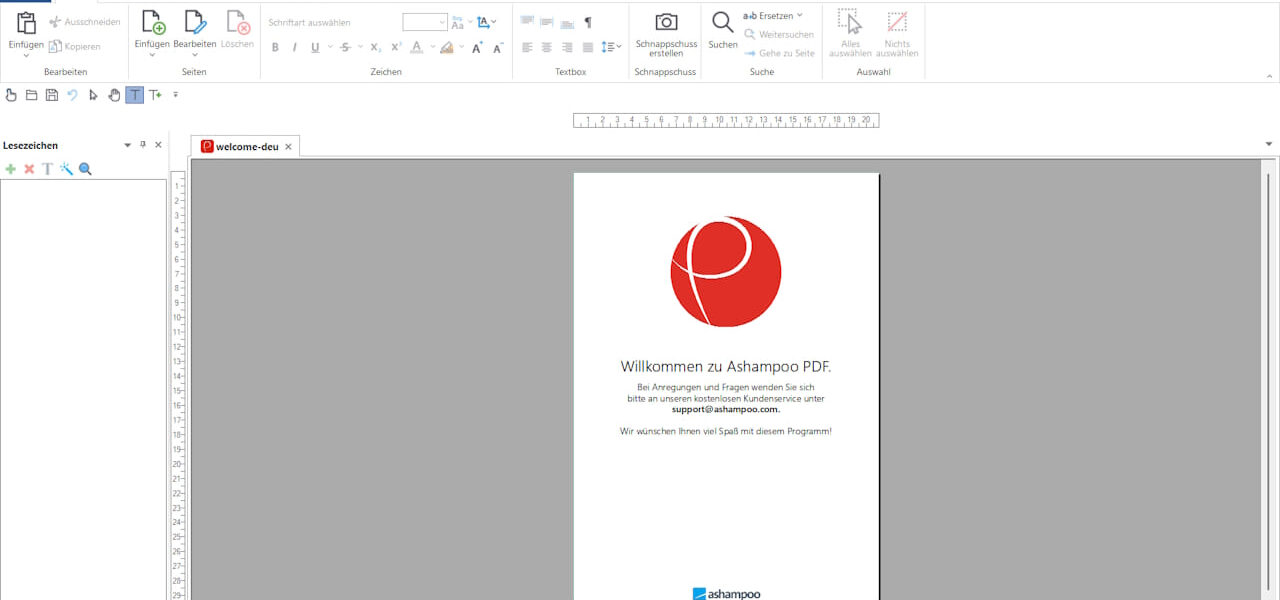Click Ausschneiden in the Bearbeiten group
The image size is (1280, 600).
(85, 22)
